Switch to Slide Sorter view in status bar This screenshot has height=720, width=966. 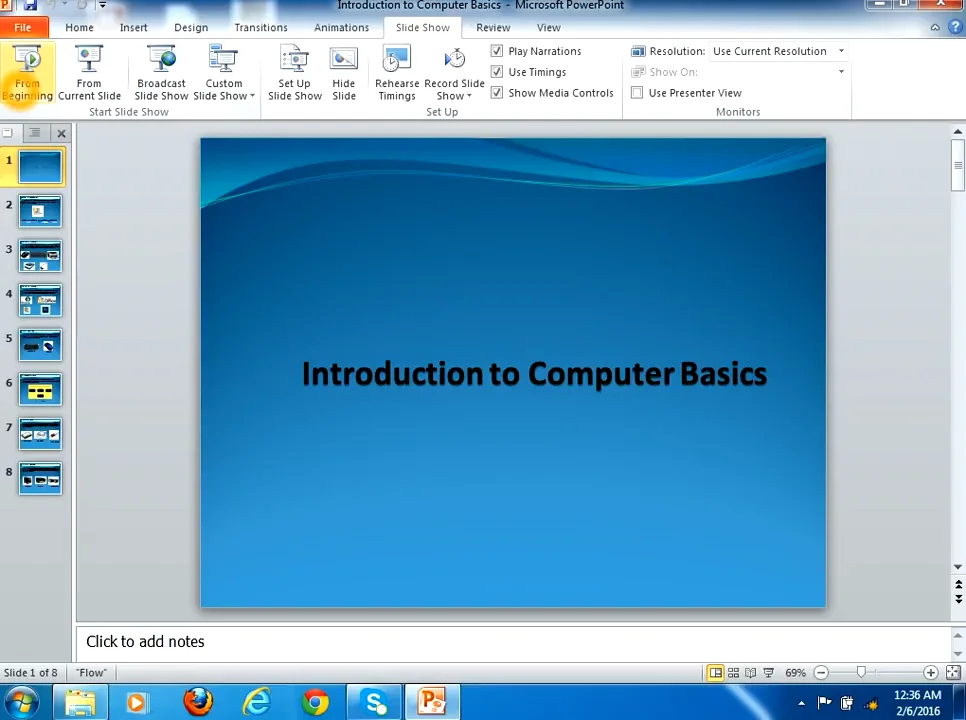click(x=733, y=673)
